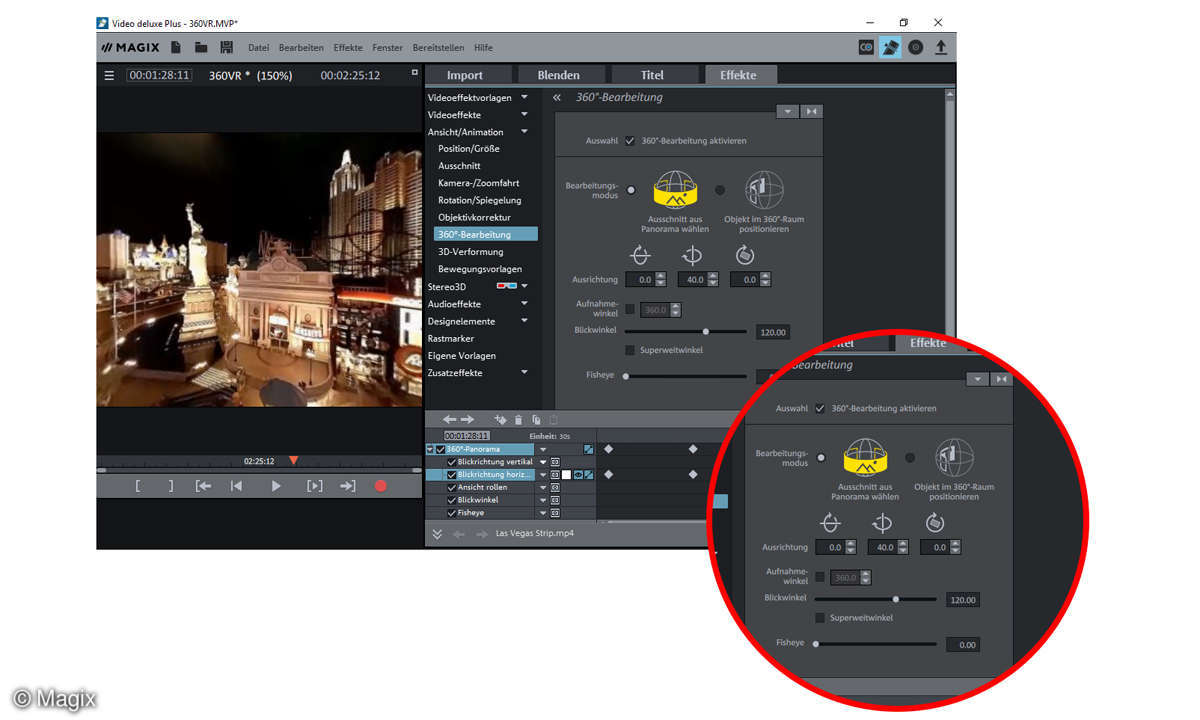
Task: Click the eye icon on the Blickrichtung horiz row
Action: click(578, 475)
